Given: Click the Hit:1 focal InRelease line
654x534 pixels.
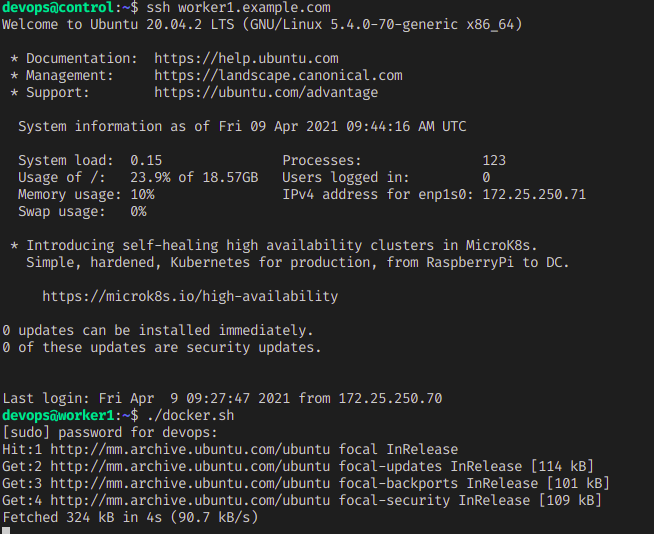Looking at the screenshot, I should click(x=230, y=450).
